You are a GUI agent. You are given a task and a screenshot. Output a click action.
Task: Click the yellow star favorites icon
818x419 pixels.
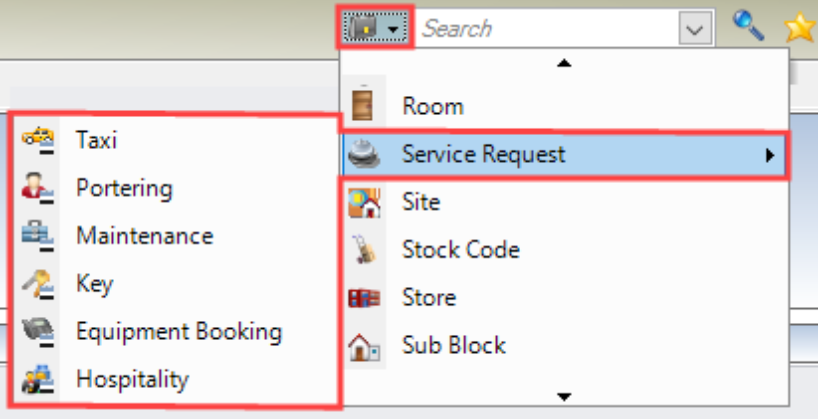(x=800, y=28)
